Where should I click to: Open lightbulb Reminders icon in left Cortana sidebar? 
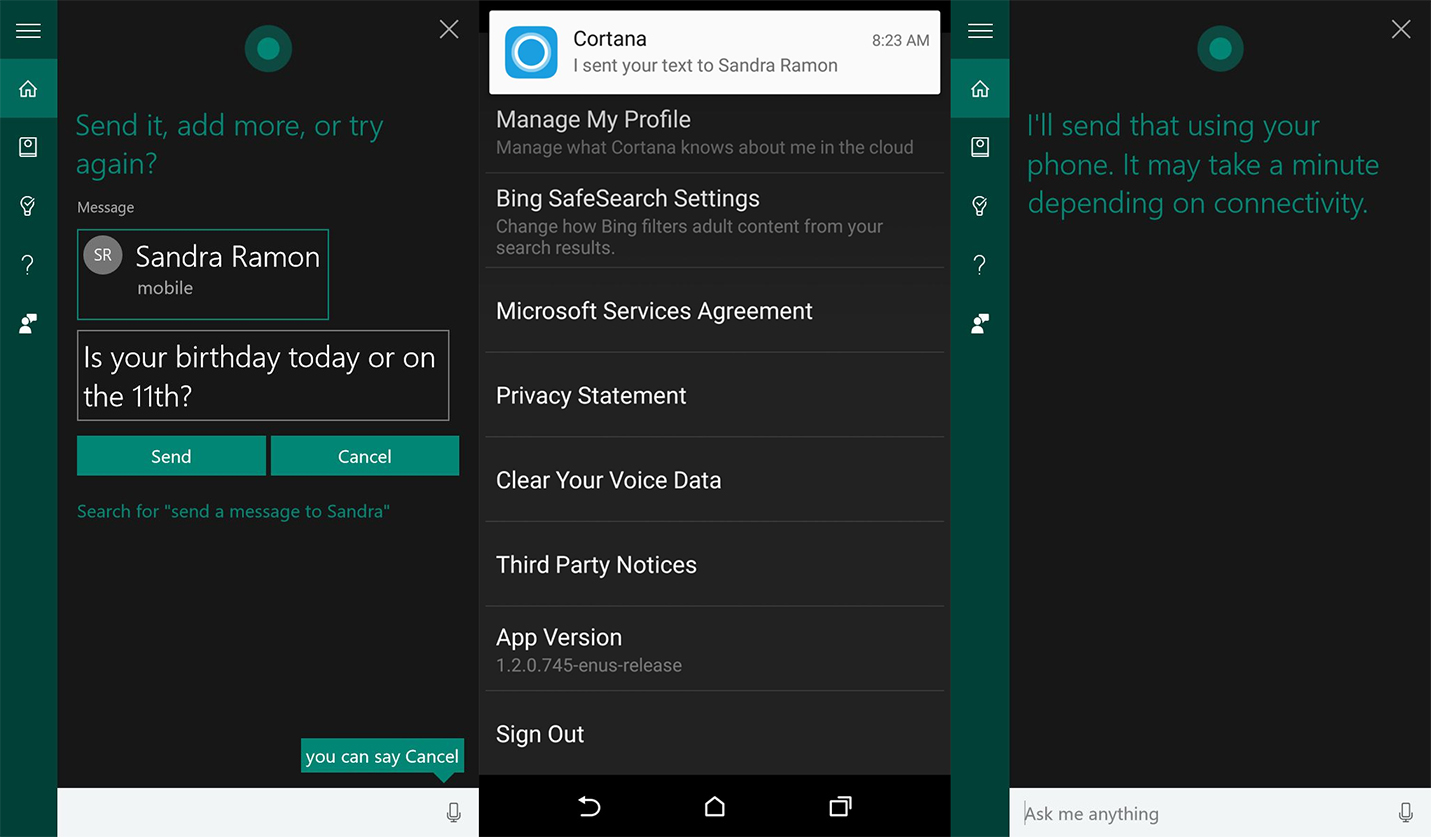pos(28,206)
